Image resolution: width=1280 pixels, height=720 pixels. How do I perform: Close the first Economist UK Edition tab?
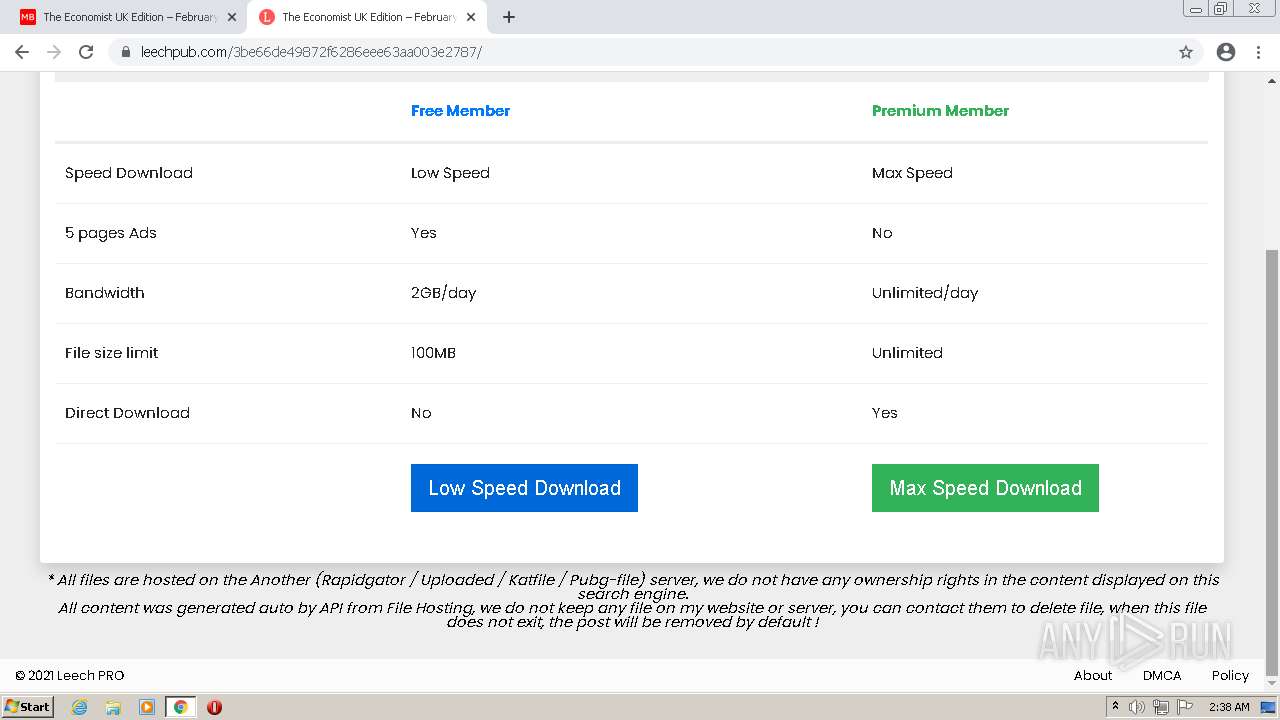tap(232, 17)
